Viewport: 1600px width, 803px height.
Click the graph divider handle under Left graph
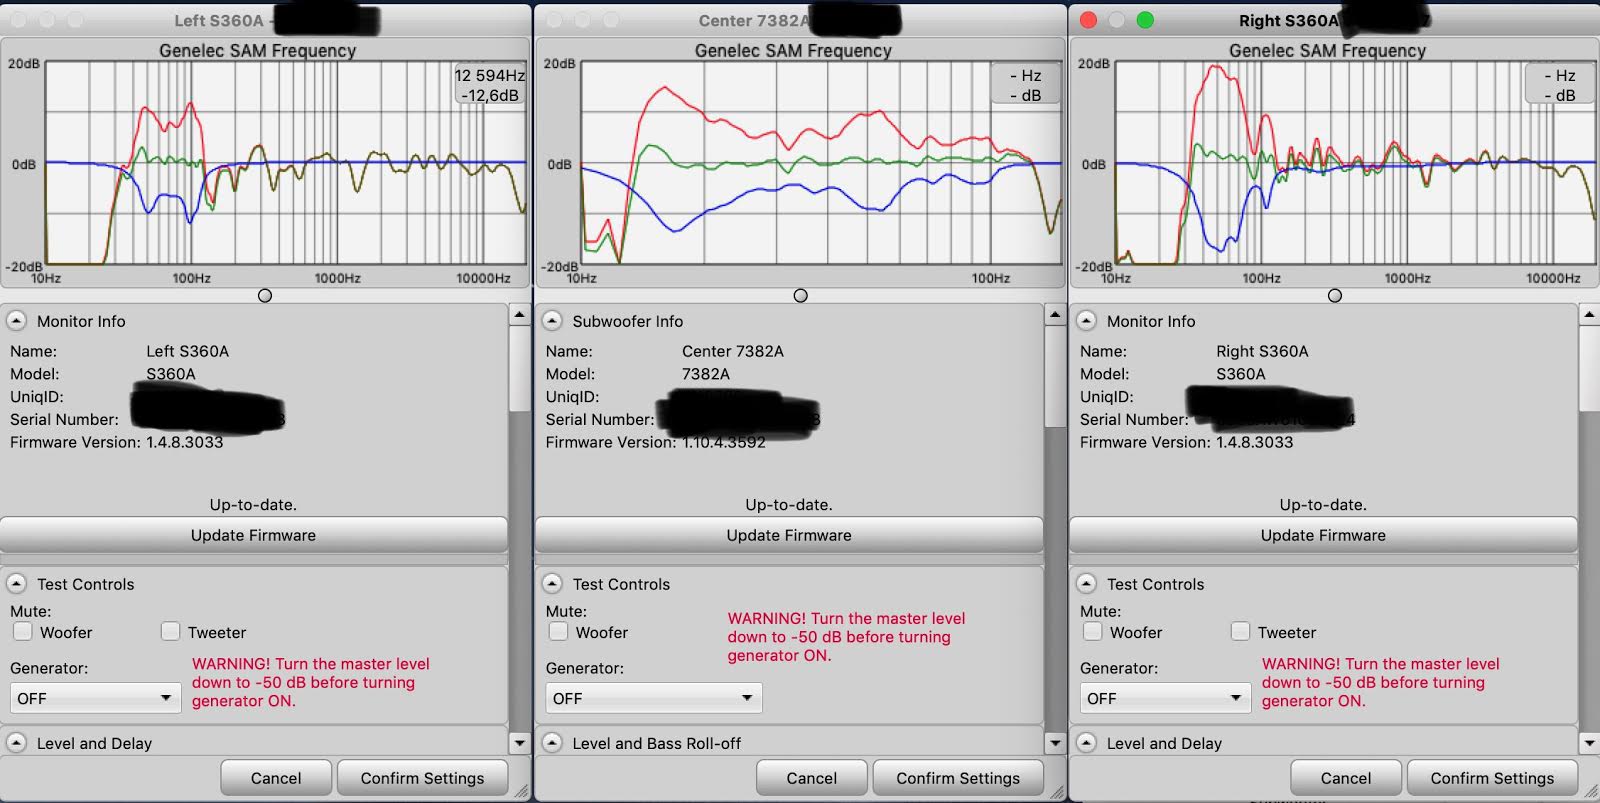pyautogui.click(x=265, y=295)
